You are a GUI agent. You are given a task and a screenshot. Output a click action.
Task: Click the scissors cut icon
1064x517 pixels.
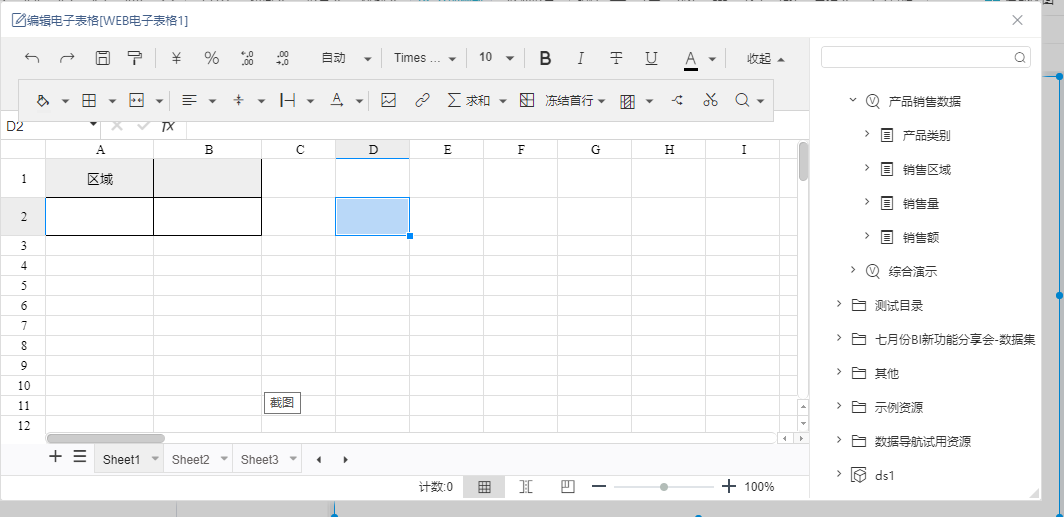[710, 100]
